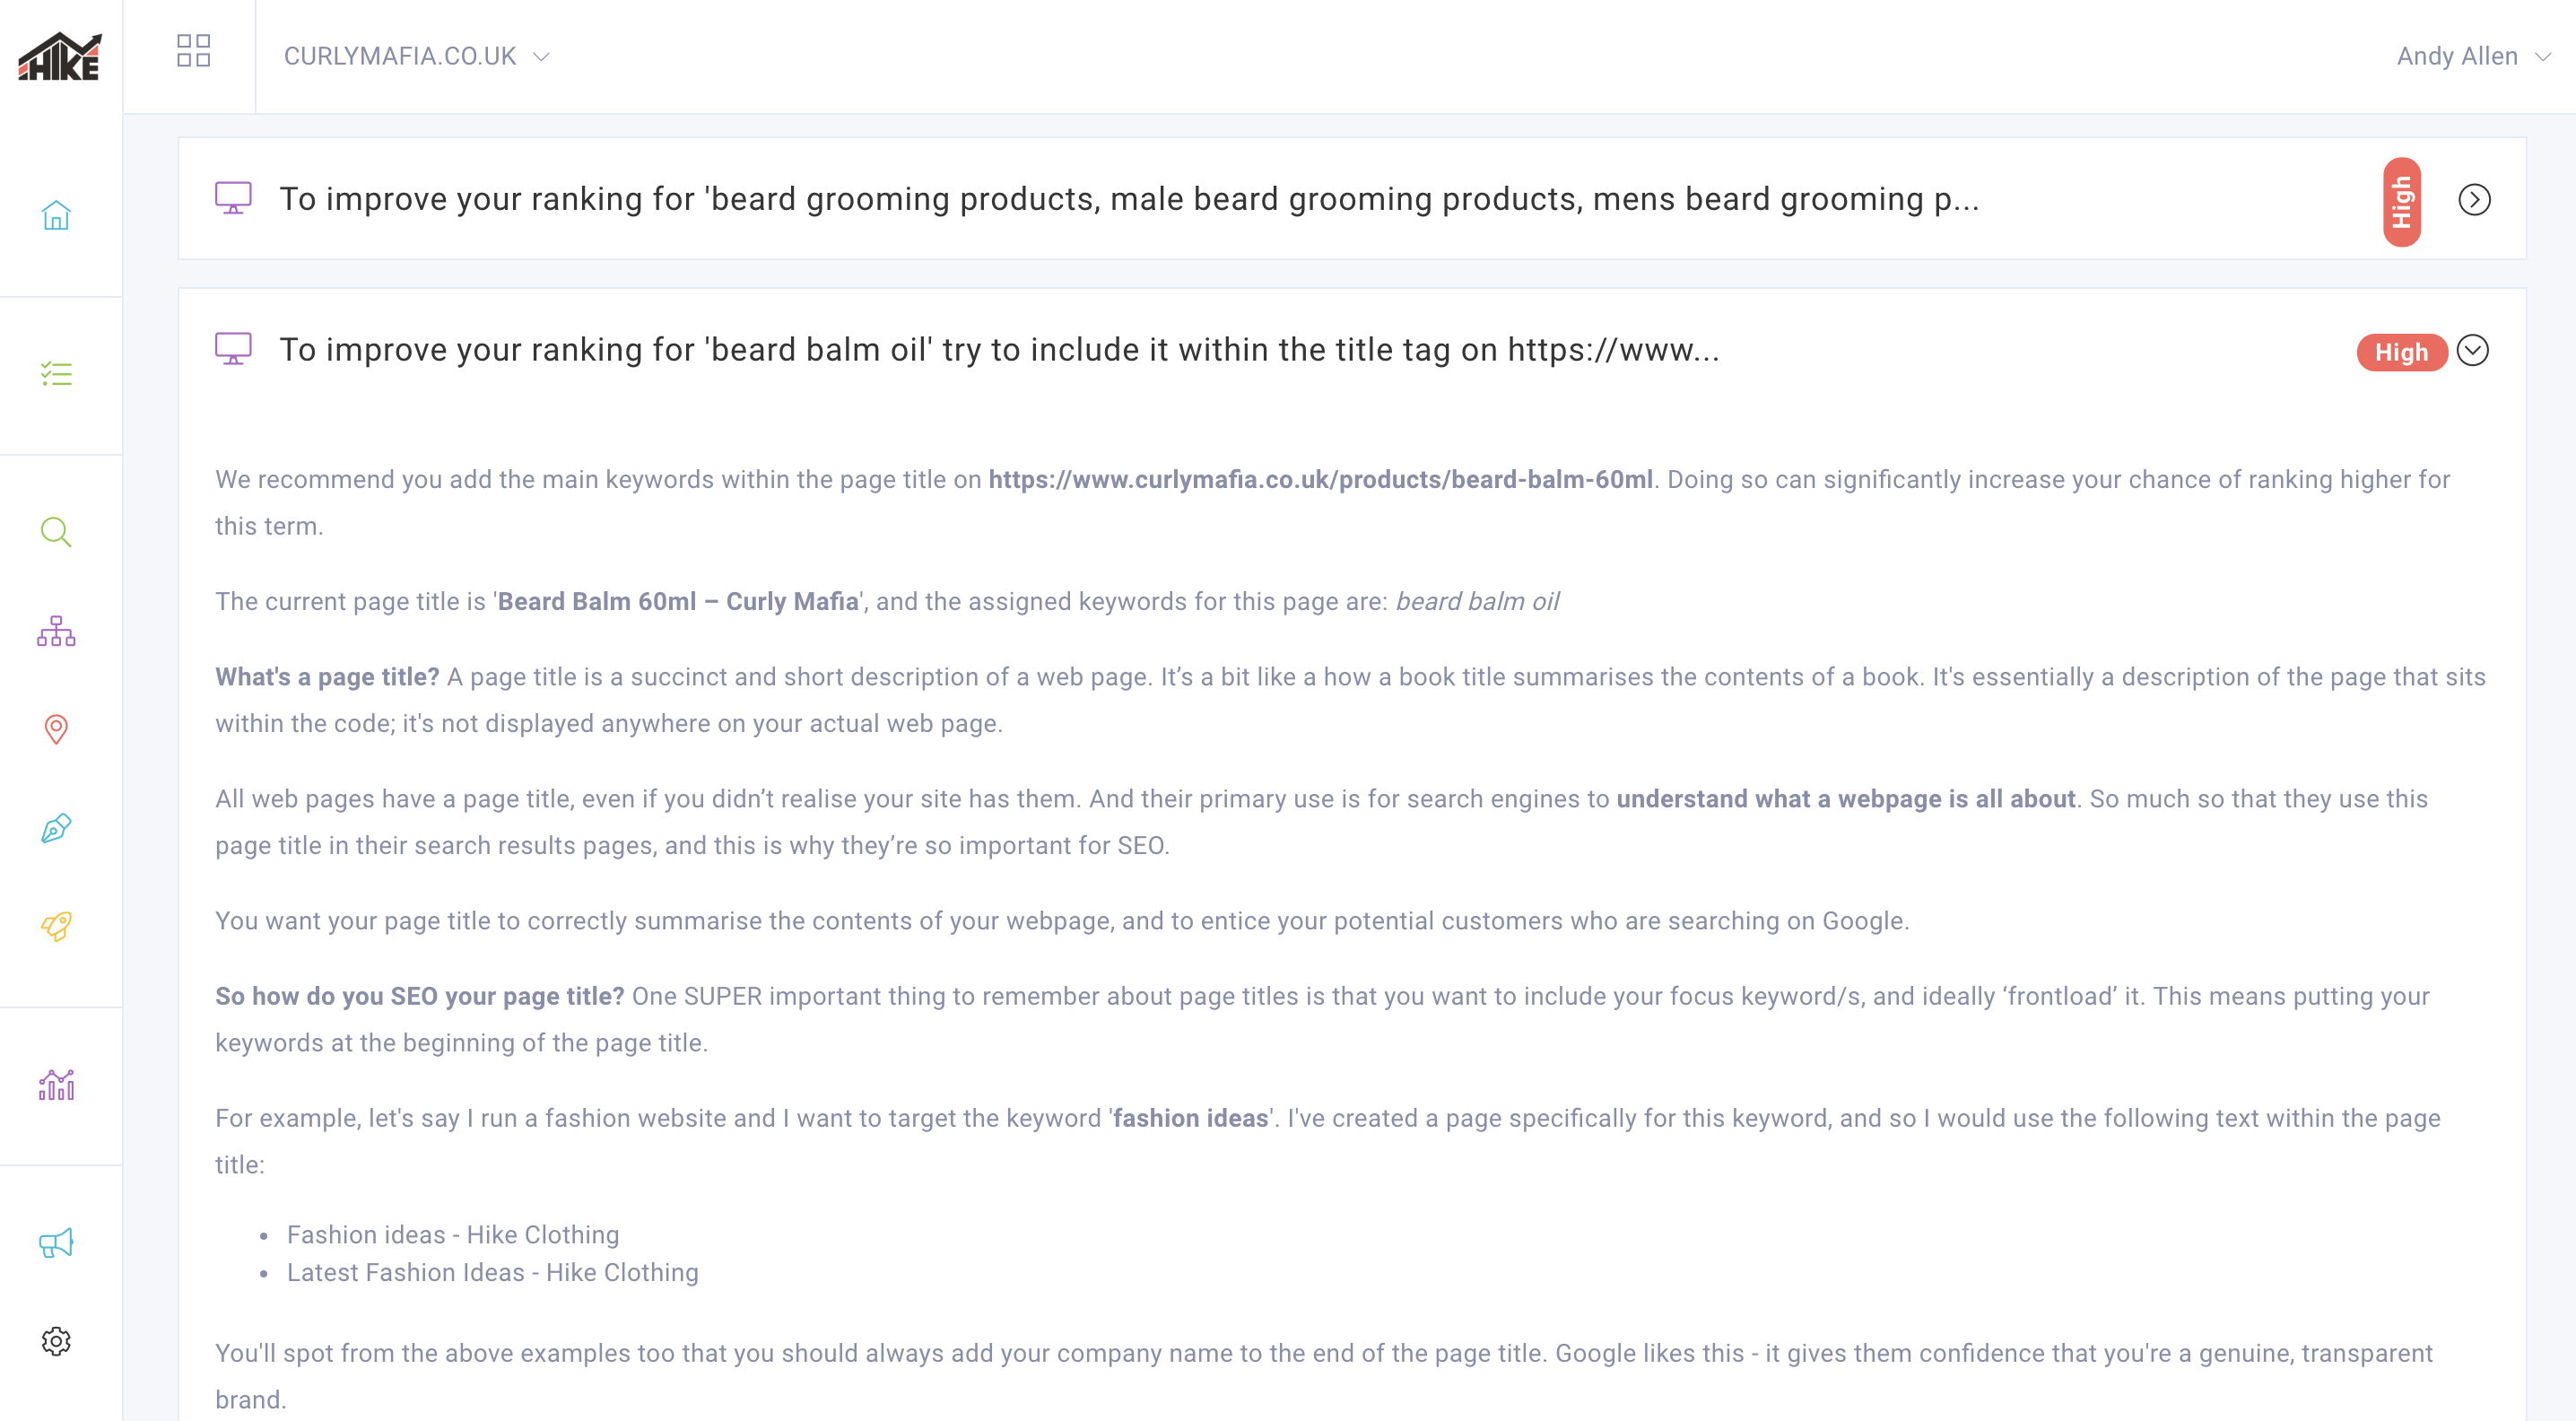Click the beard grooming products action title
This screenshot has width=2576, height=1421.
coord(1128,199)
